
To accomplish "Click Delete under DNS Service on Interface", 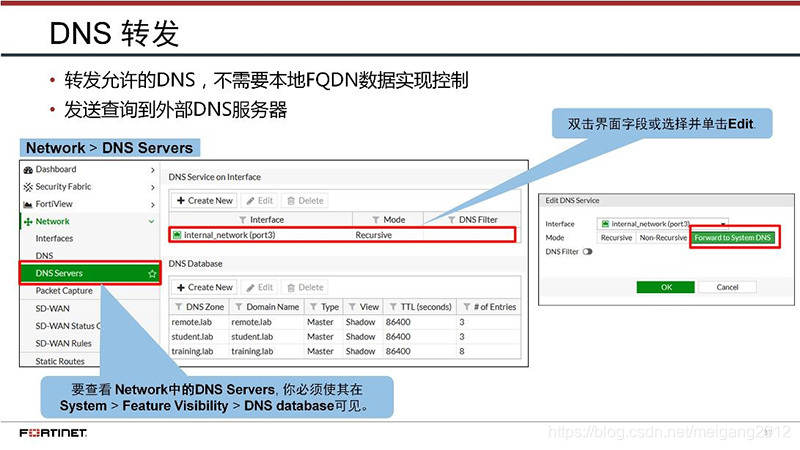I will (x=305, y=201).
